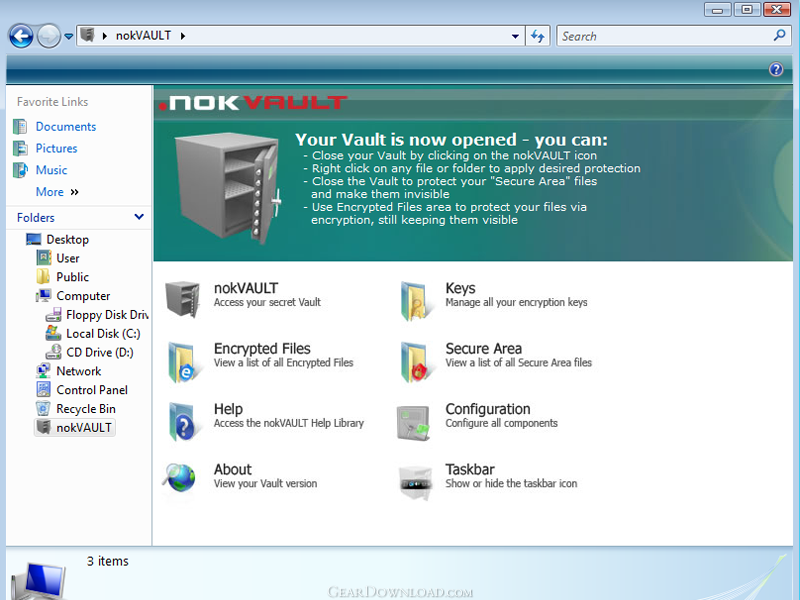Click the Control Panel icon in folder tree
The height and width of the screenshot is (600, 800).
point(43,390)
